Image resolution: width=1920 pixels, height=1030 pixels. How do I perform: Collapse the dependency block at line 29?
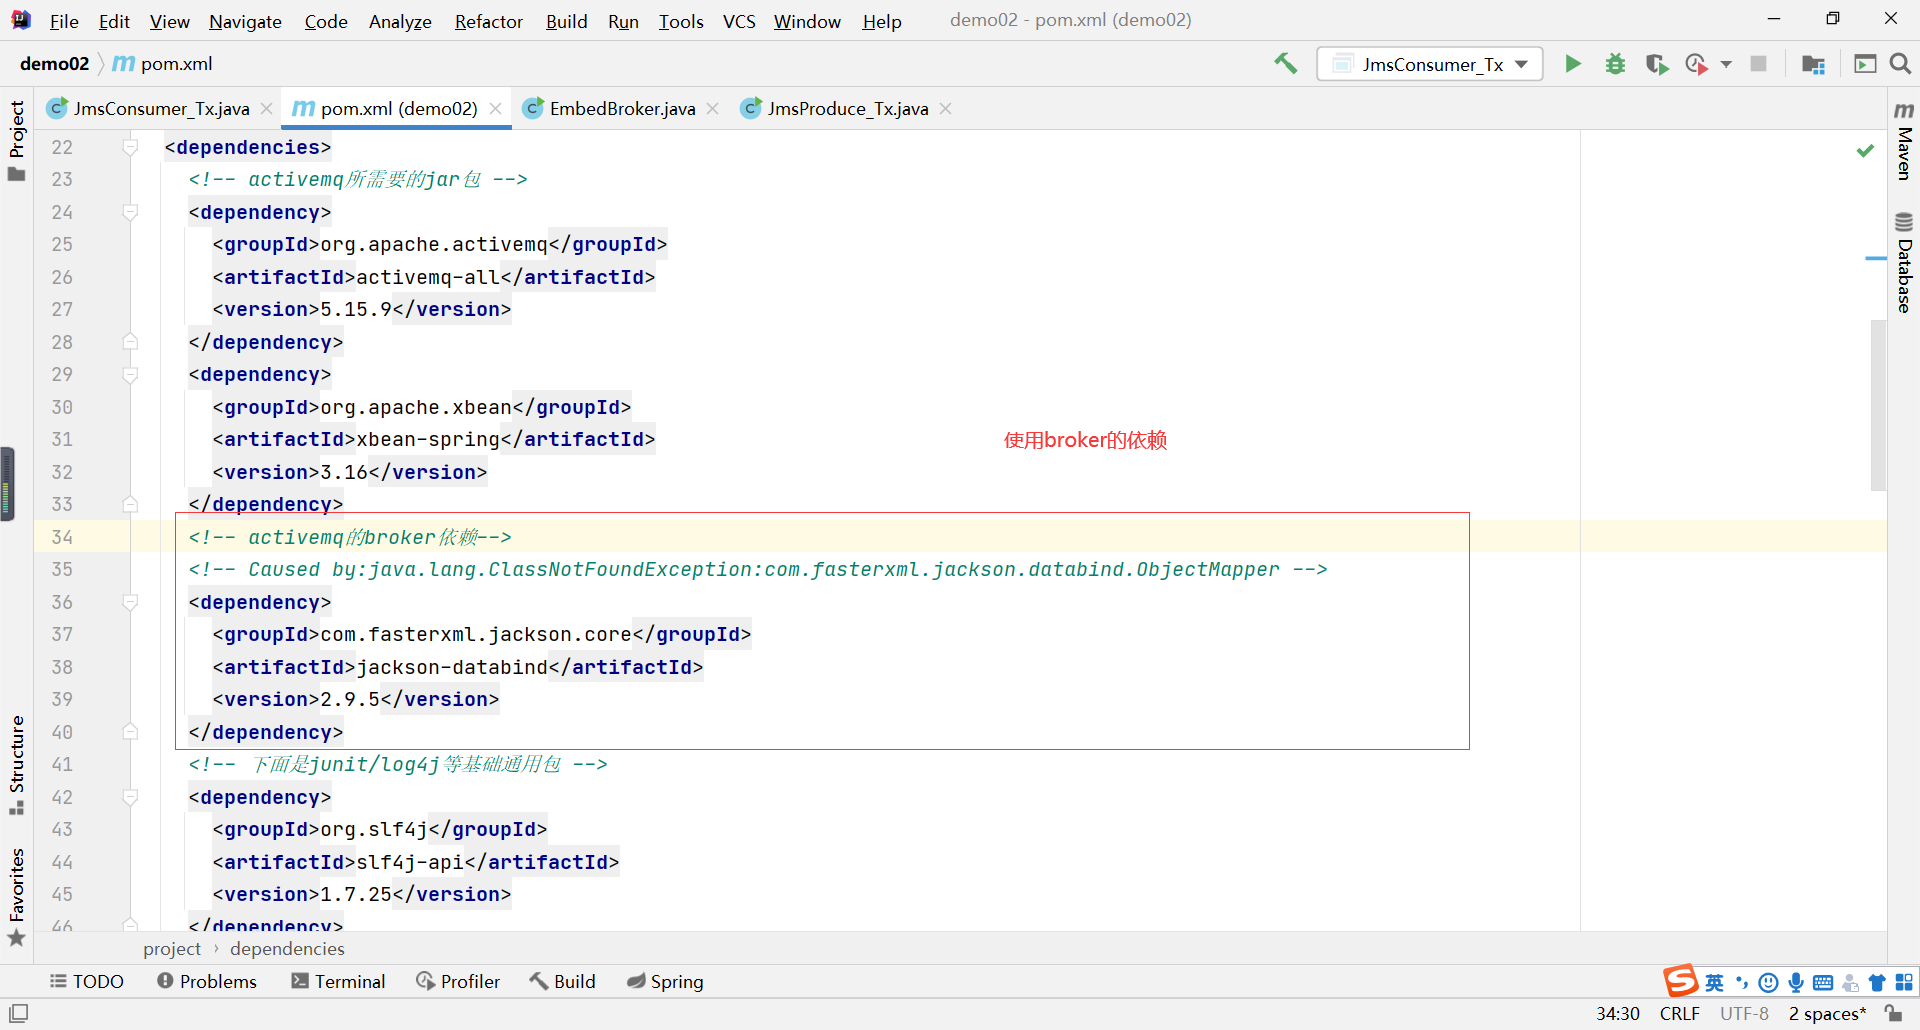pos(130,375)
